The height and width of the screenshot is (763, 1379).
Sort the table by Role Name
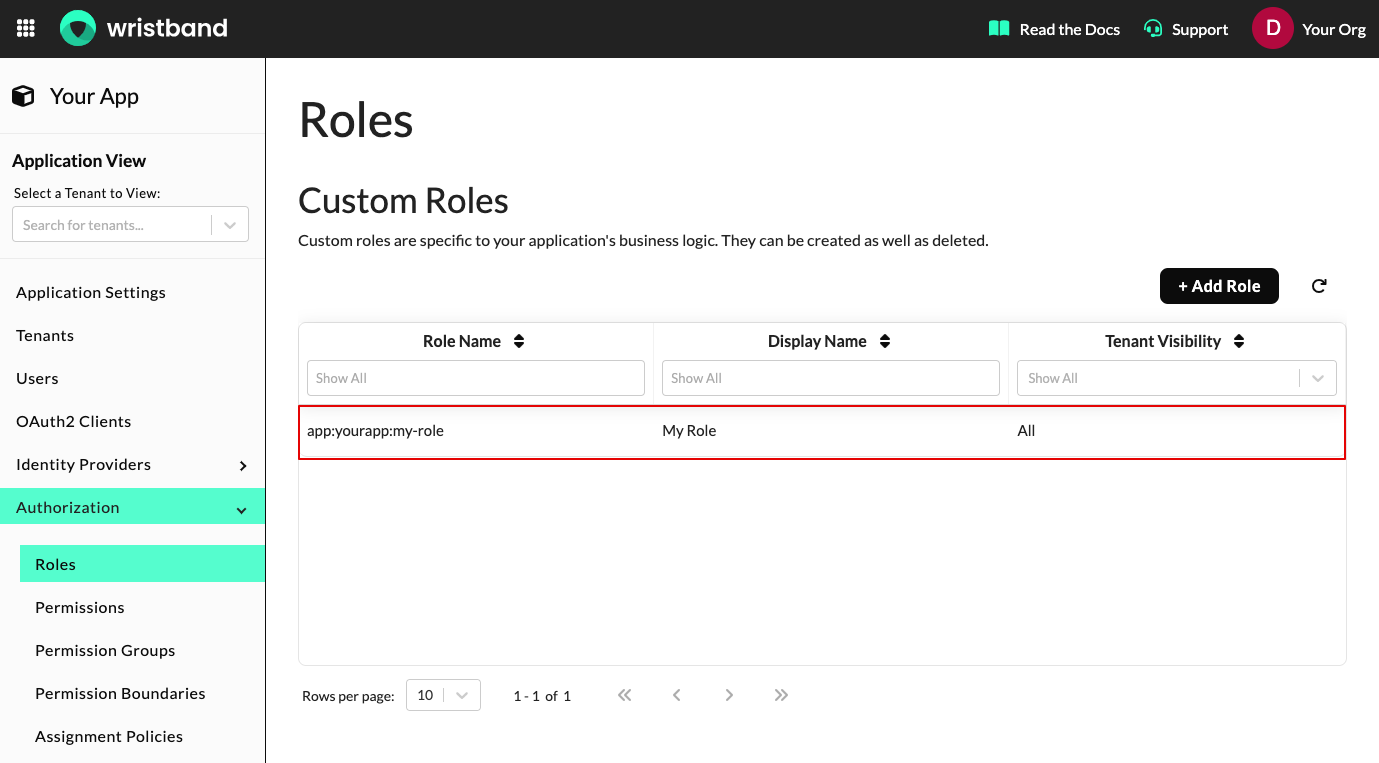519,340
